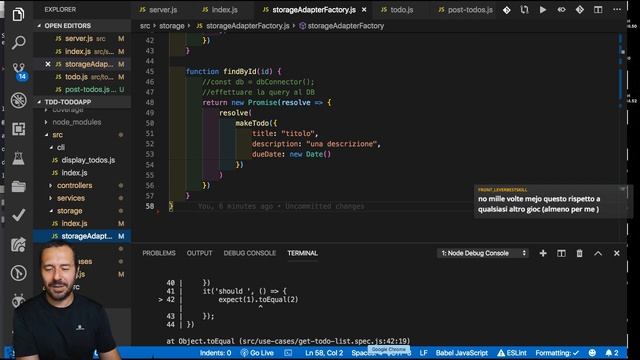Image resolution: width=640 pixels, height=360 pixels.
Task: Select the TERMINAL panel tab
Action: click(x=302, y=253)
